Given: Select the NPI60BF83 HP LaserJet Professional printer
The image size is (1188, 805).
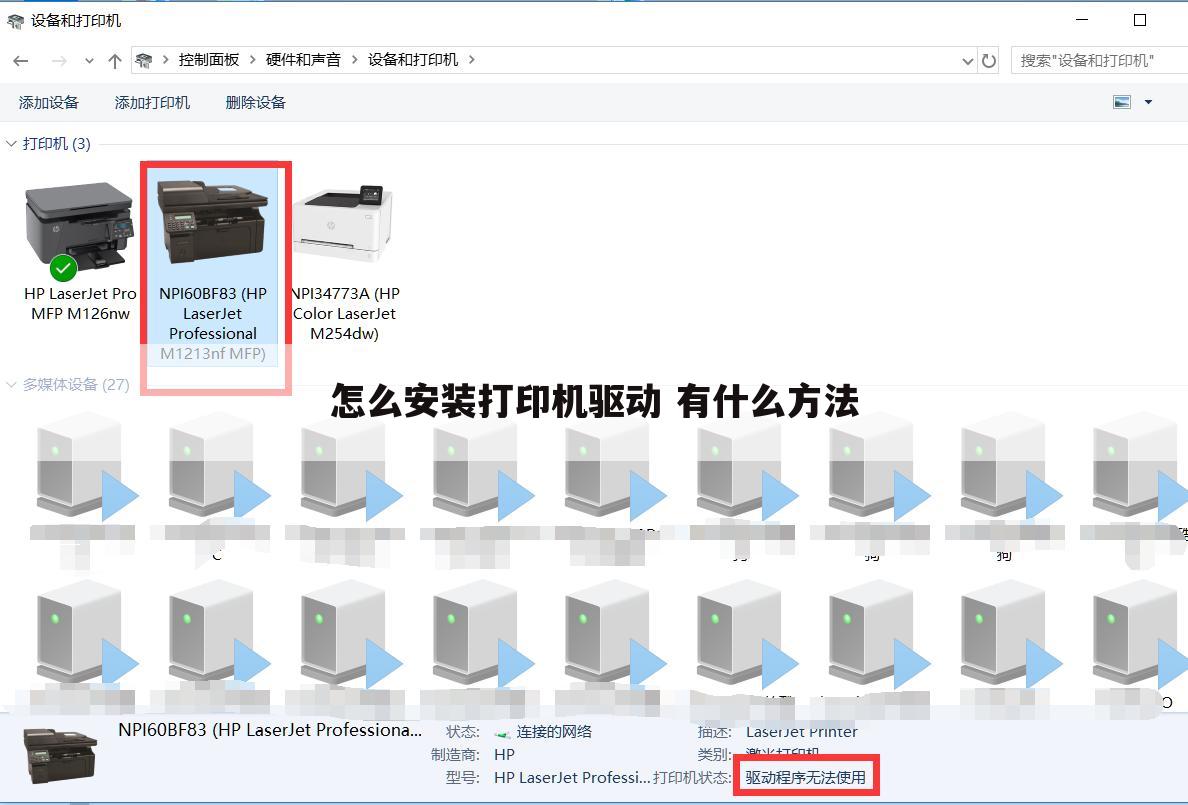Looking at the screenshot, I should click(x=213, y=265).
